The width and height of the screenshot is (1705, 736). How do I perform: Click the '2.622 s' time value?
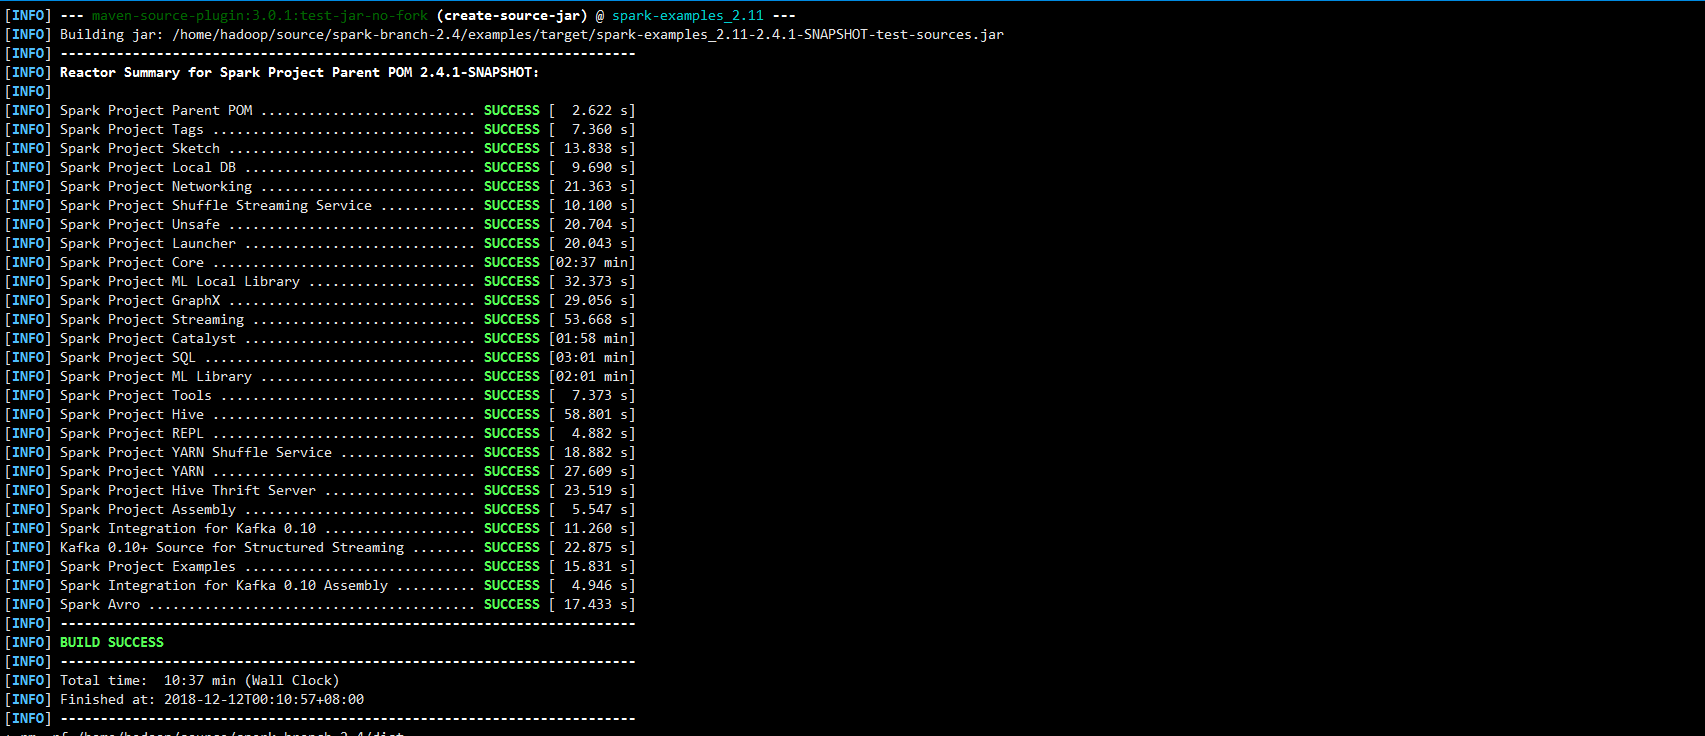[x=600, y=111]
